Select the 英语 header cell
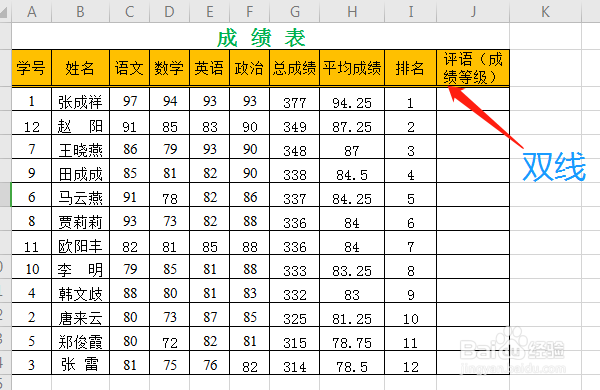600x390 pixels. coord(210,68)
